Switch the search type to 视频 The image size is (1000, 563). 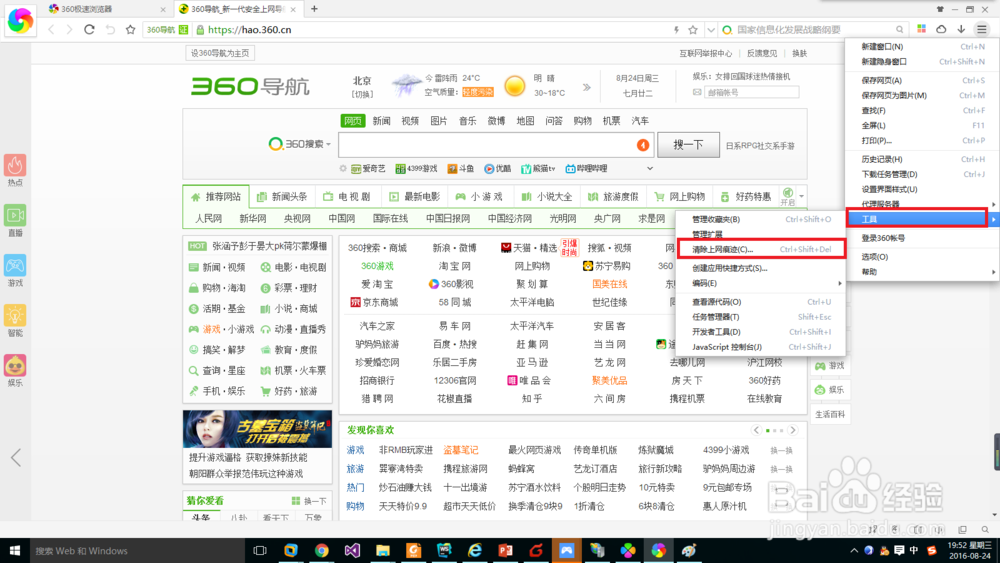coord(410,121)
